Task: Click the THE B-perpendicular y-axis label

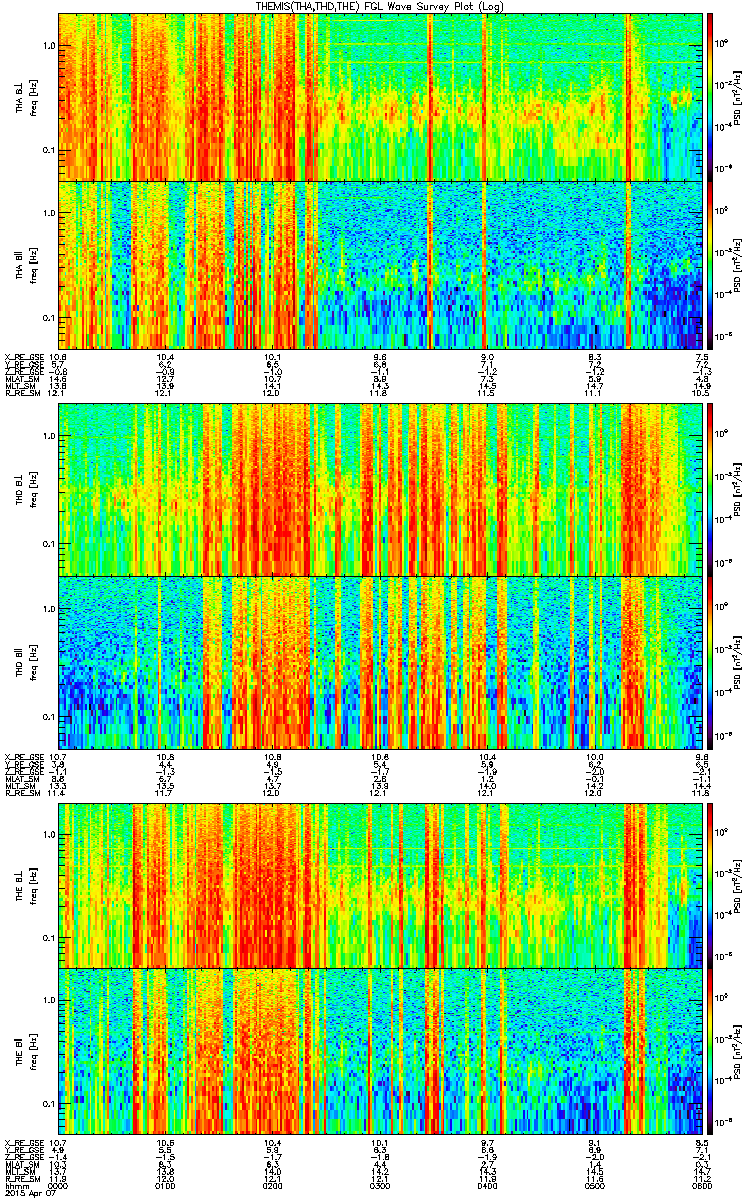Action: pyautogui.click(x=25, y=885)
